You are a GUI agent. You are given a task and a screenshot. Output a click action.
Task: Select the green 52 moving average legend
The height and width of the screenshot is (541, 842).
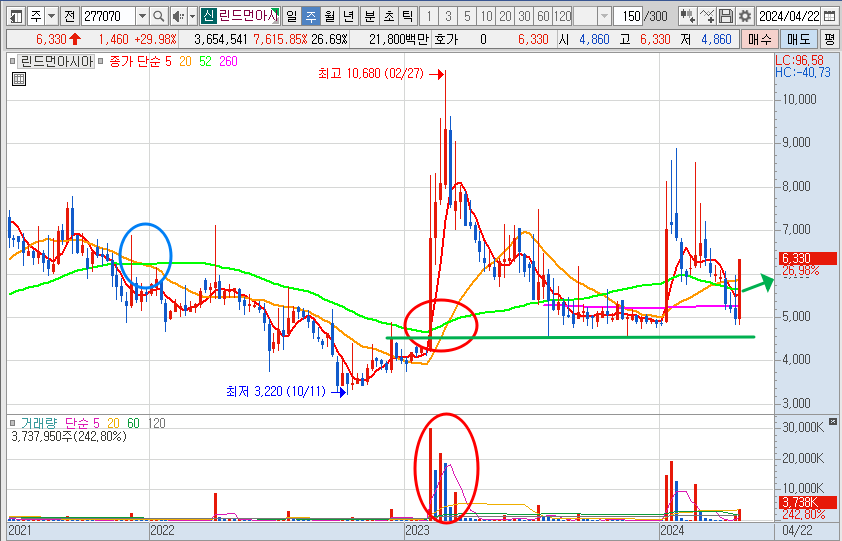(205, 61)
